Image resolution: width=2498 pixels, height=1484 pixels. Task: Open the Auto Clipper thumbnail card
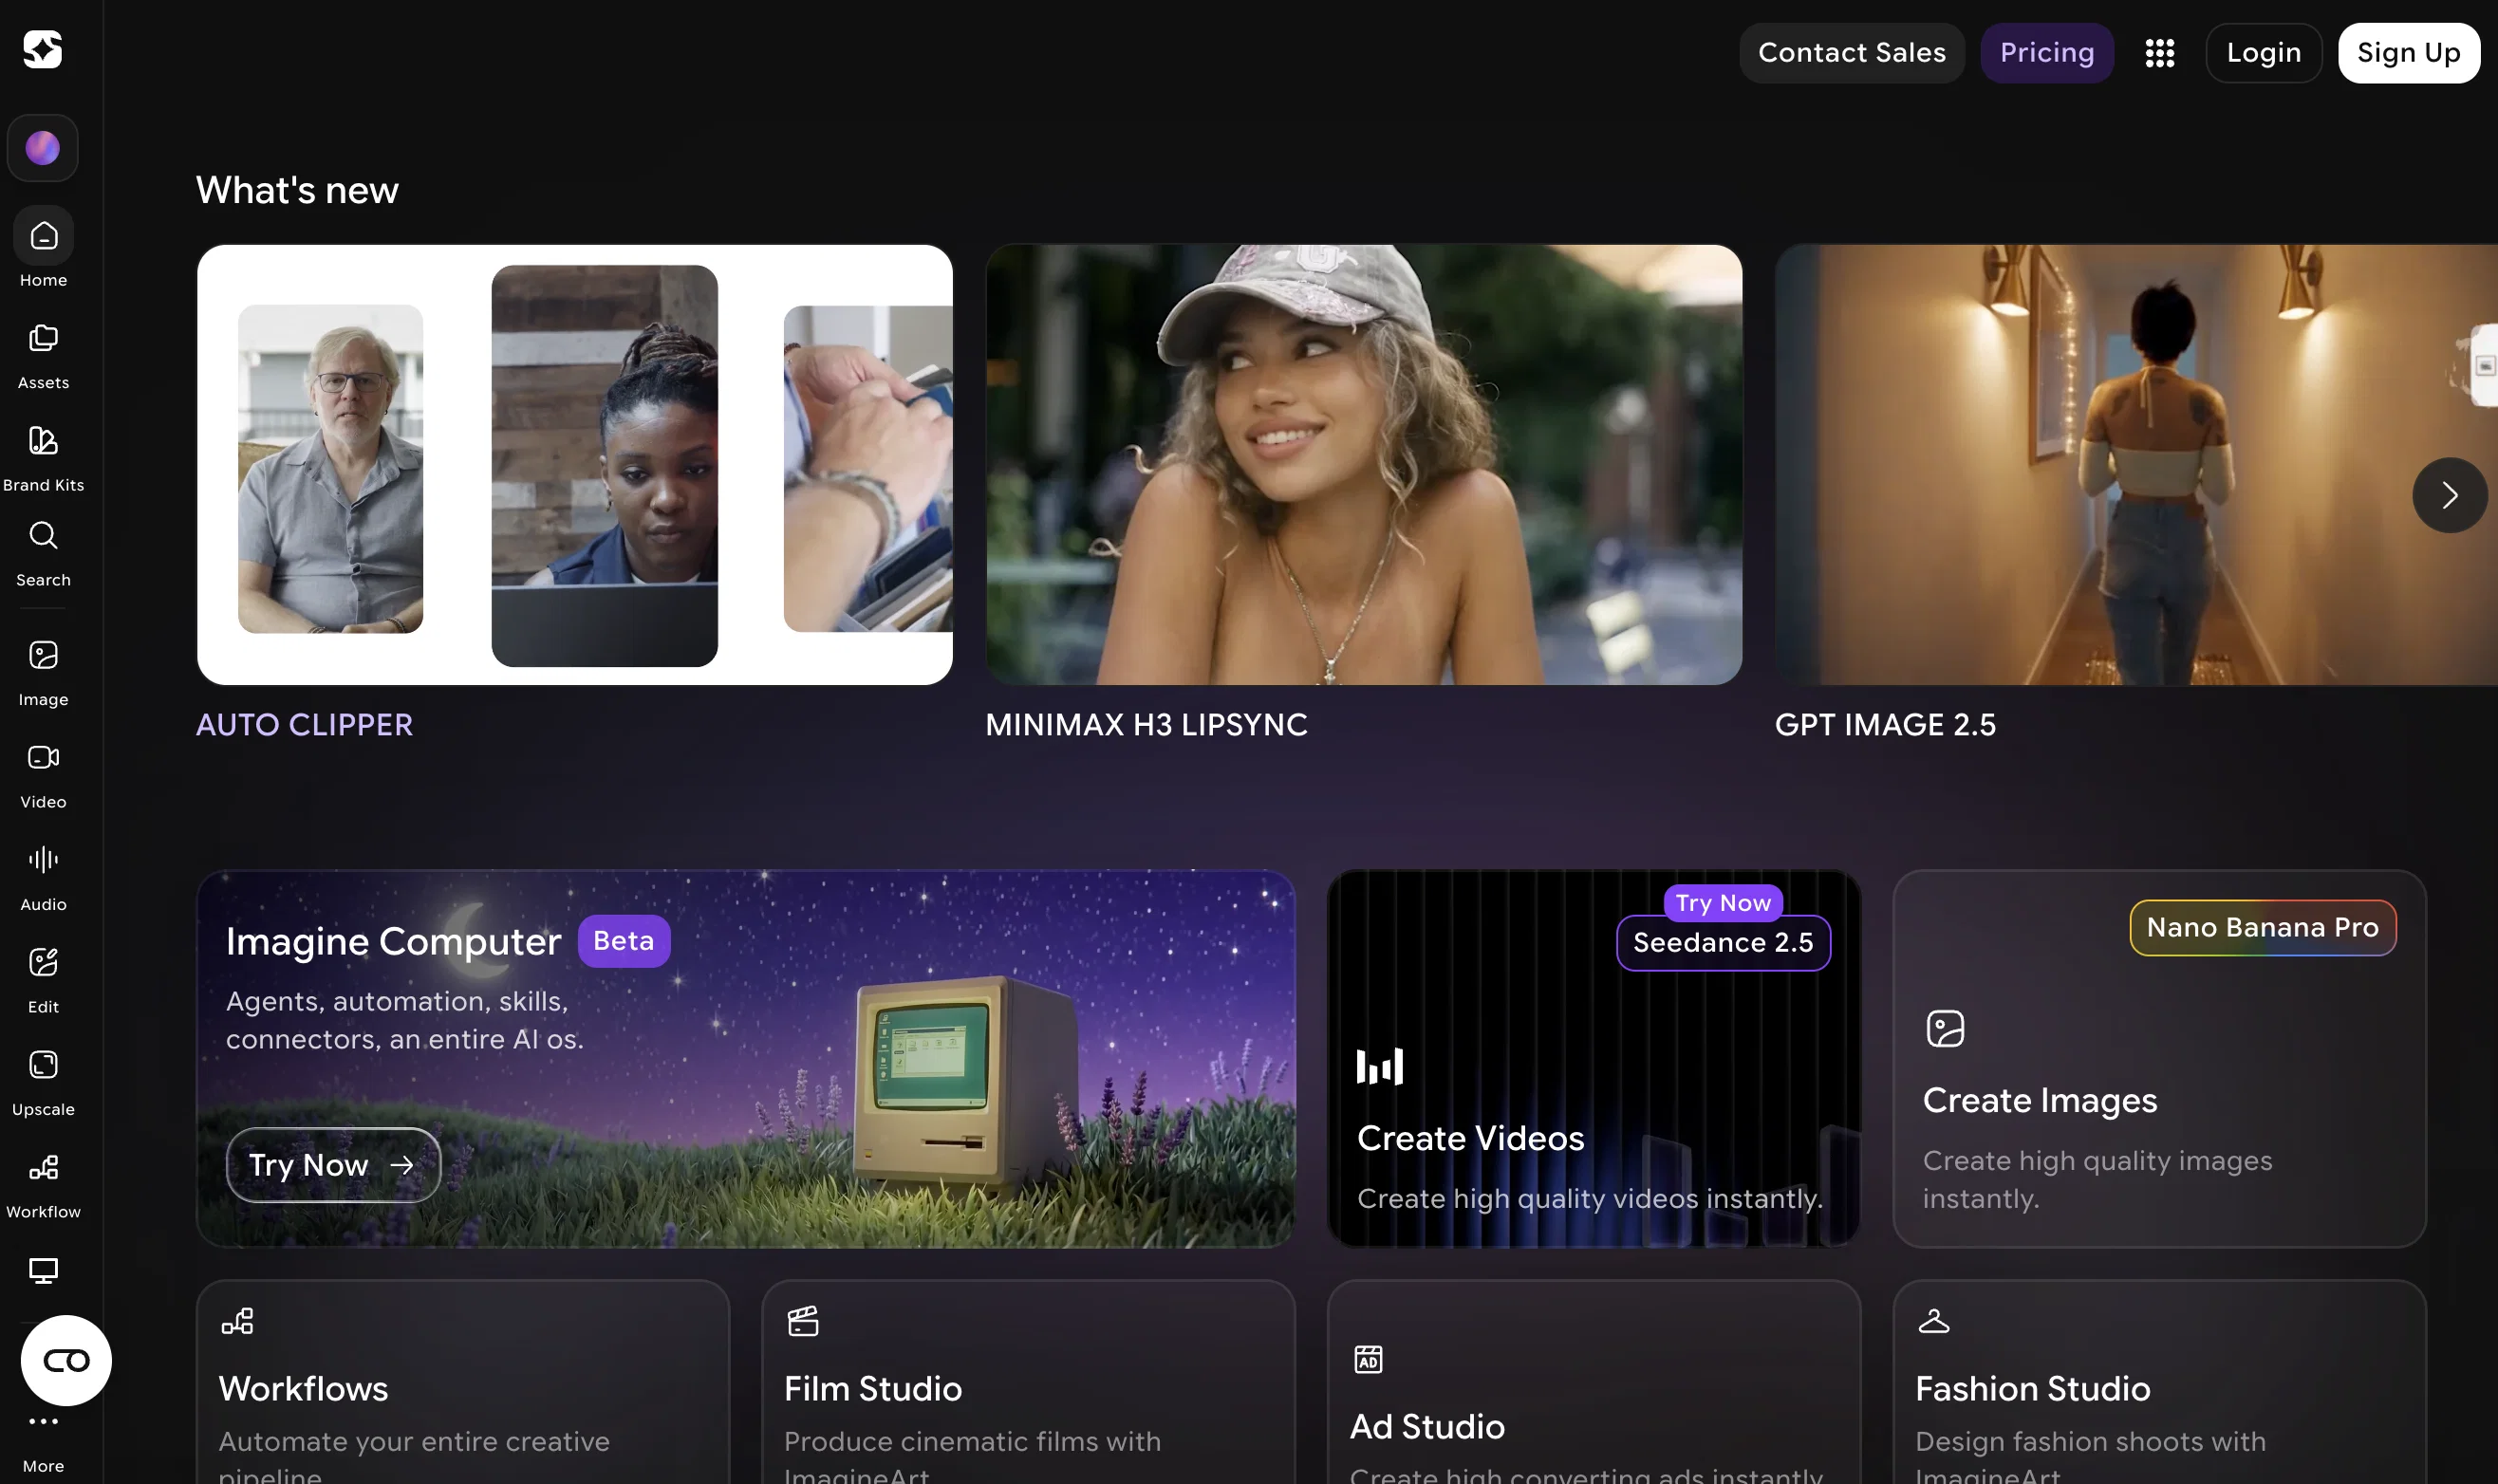(574, 465)
